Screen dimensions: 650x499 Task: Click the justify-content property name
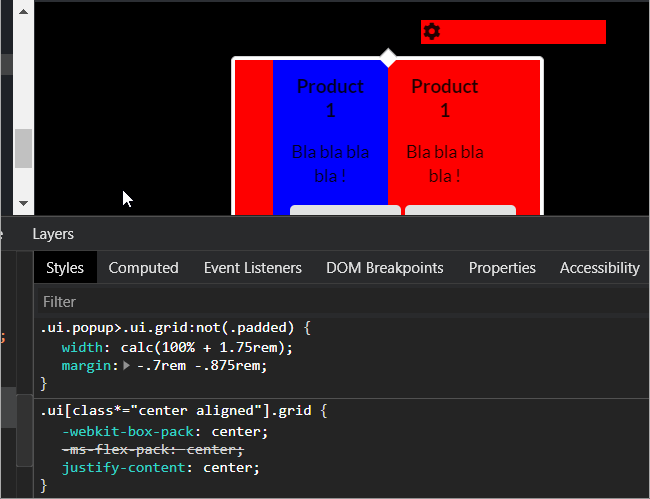[x=123, y=468]
